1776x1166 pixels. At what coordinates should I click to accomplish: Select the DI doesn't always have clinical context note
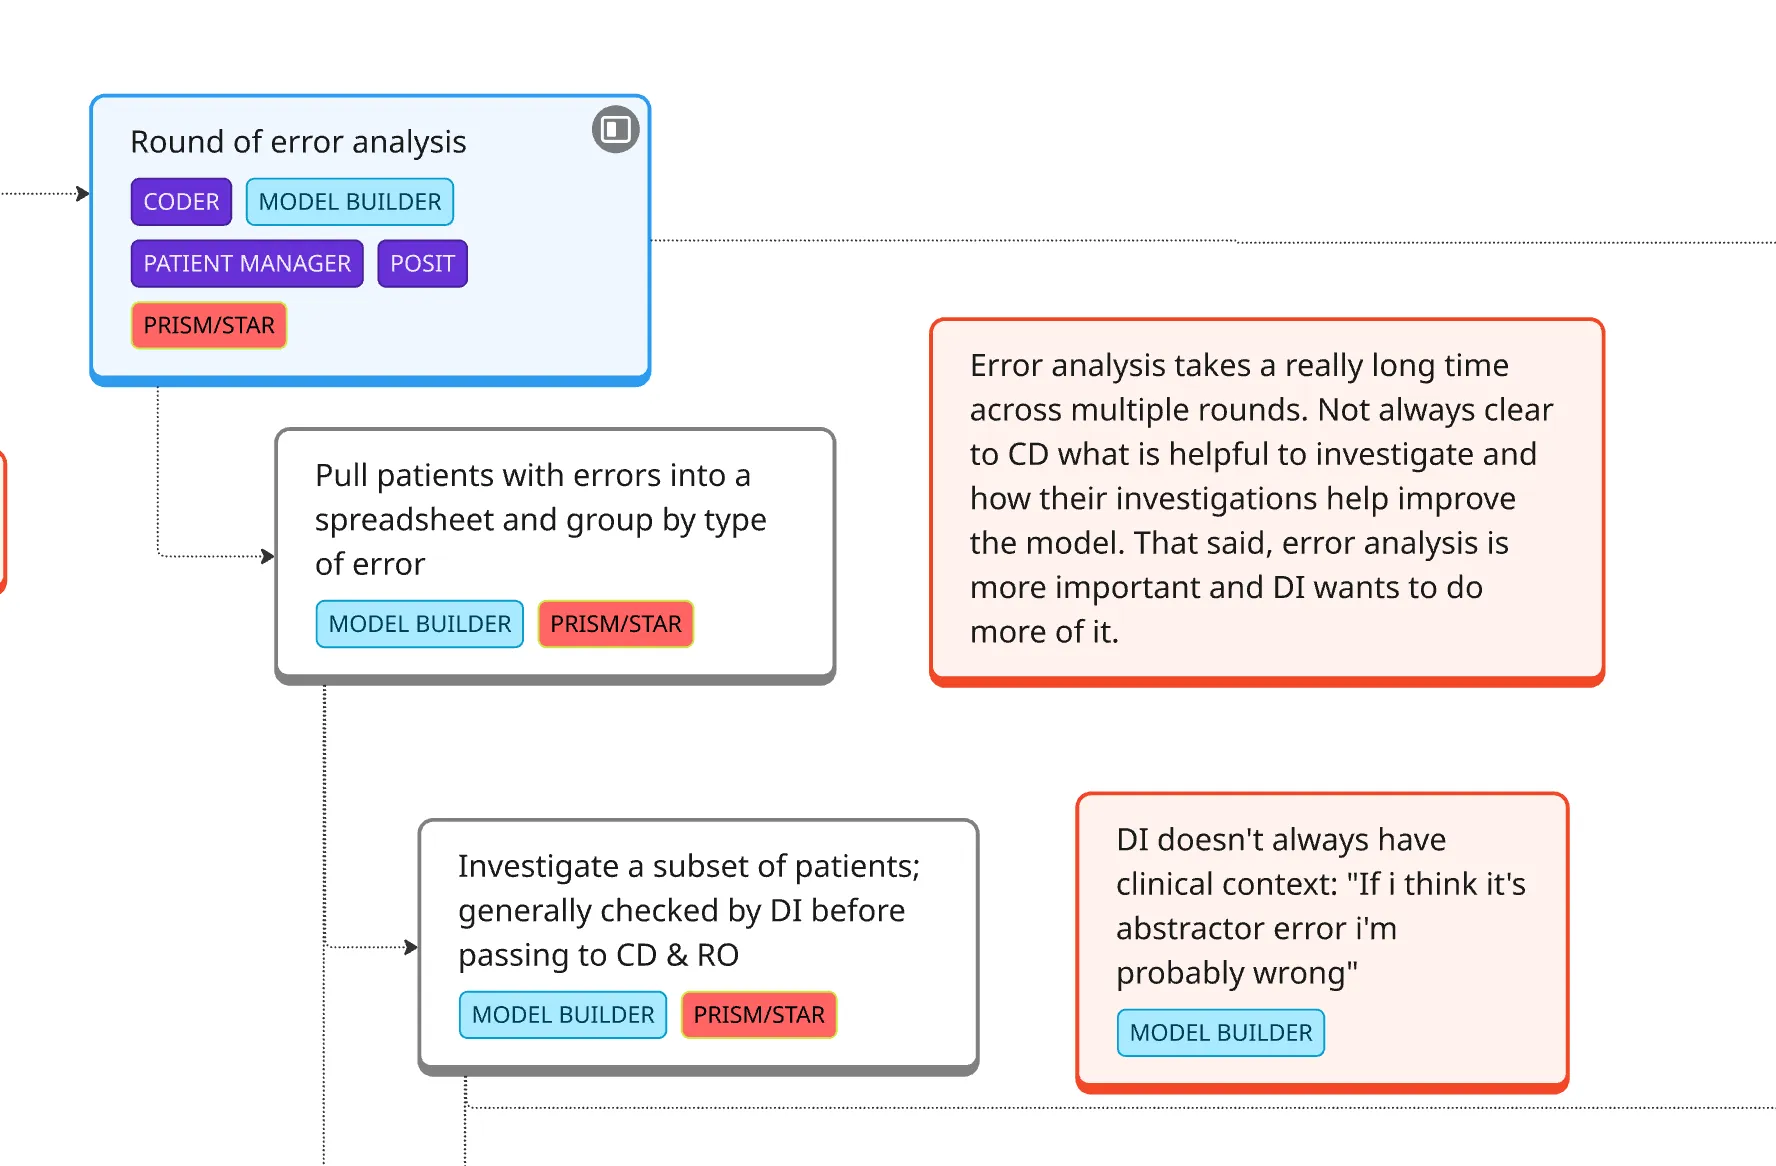tap(1320, 906)
